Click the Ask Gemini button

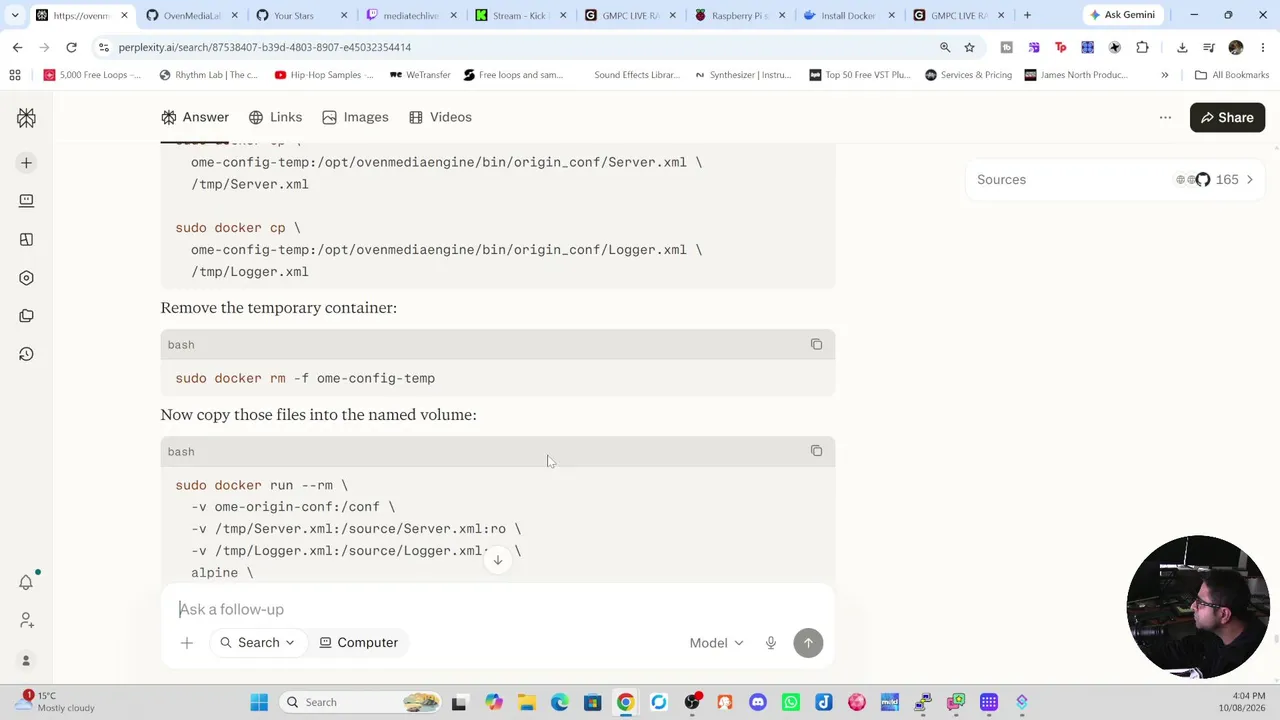pyautogui.click(x=1122, y=15)
